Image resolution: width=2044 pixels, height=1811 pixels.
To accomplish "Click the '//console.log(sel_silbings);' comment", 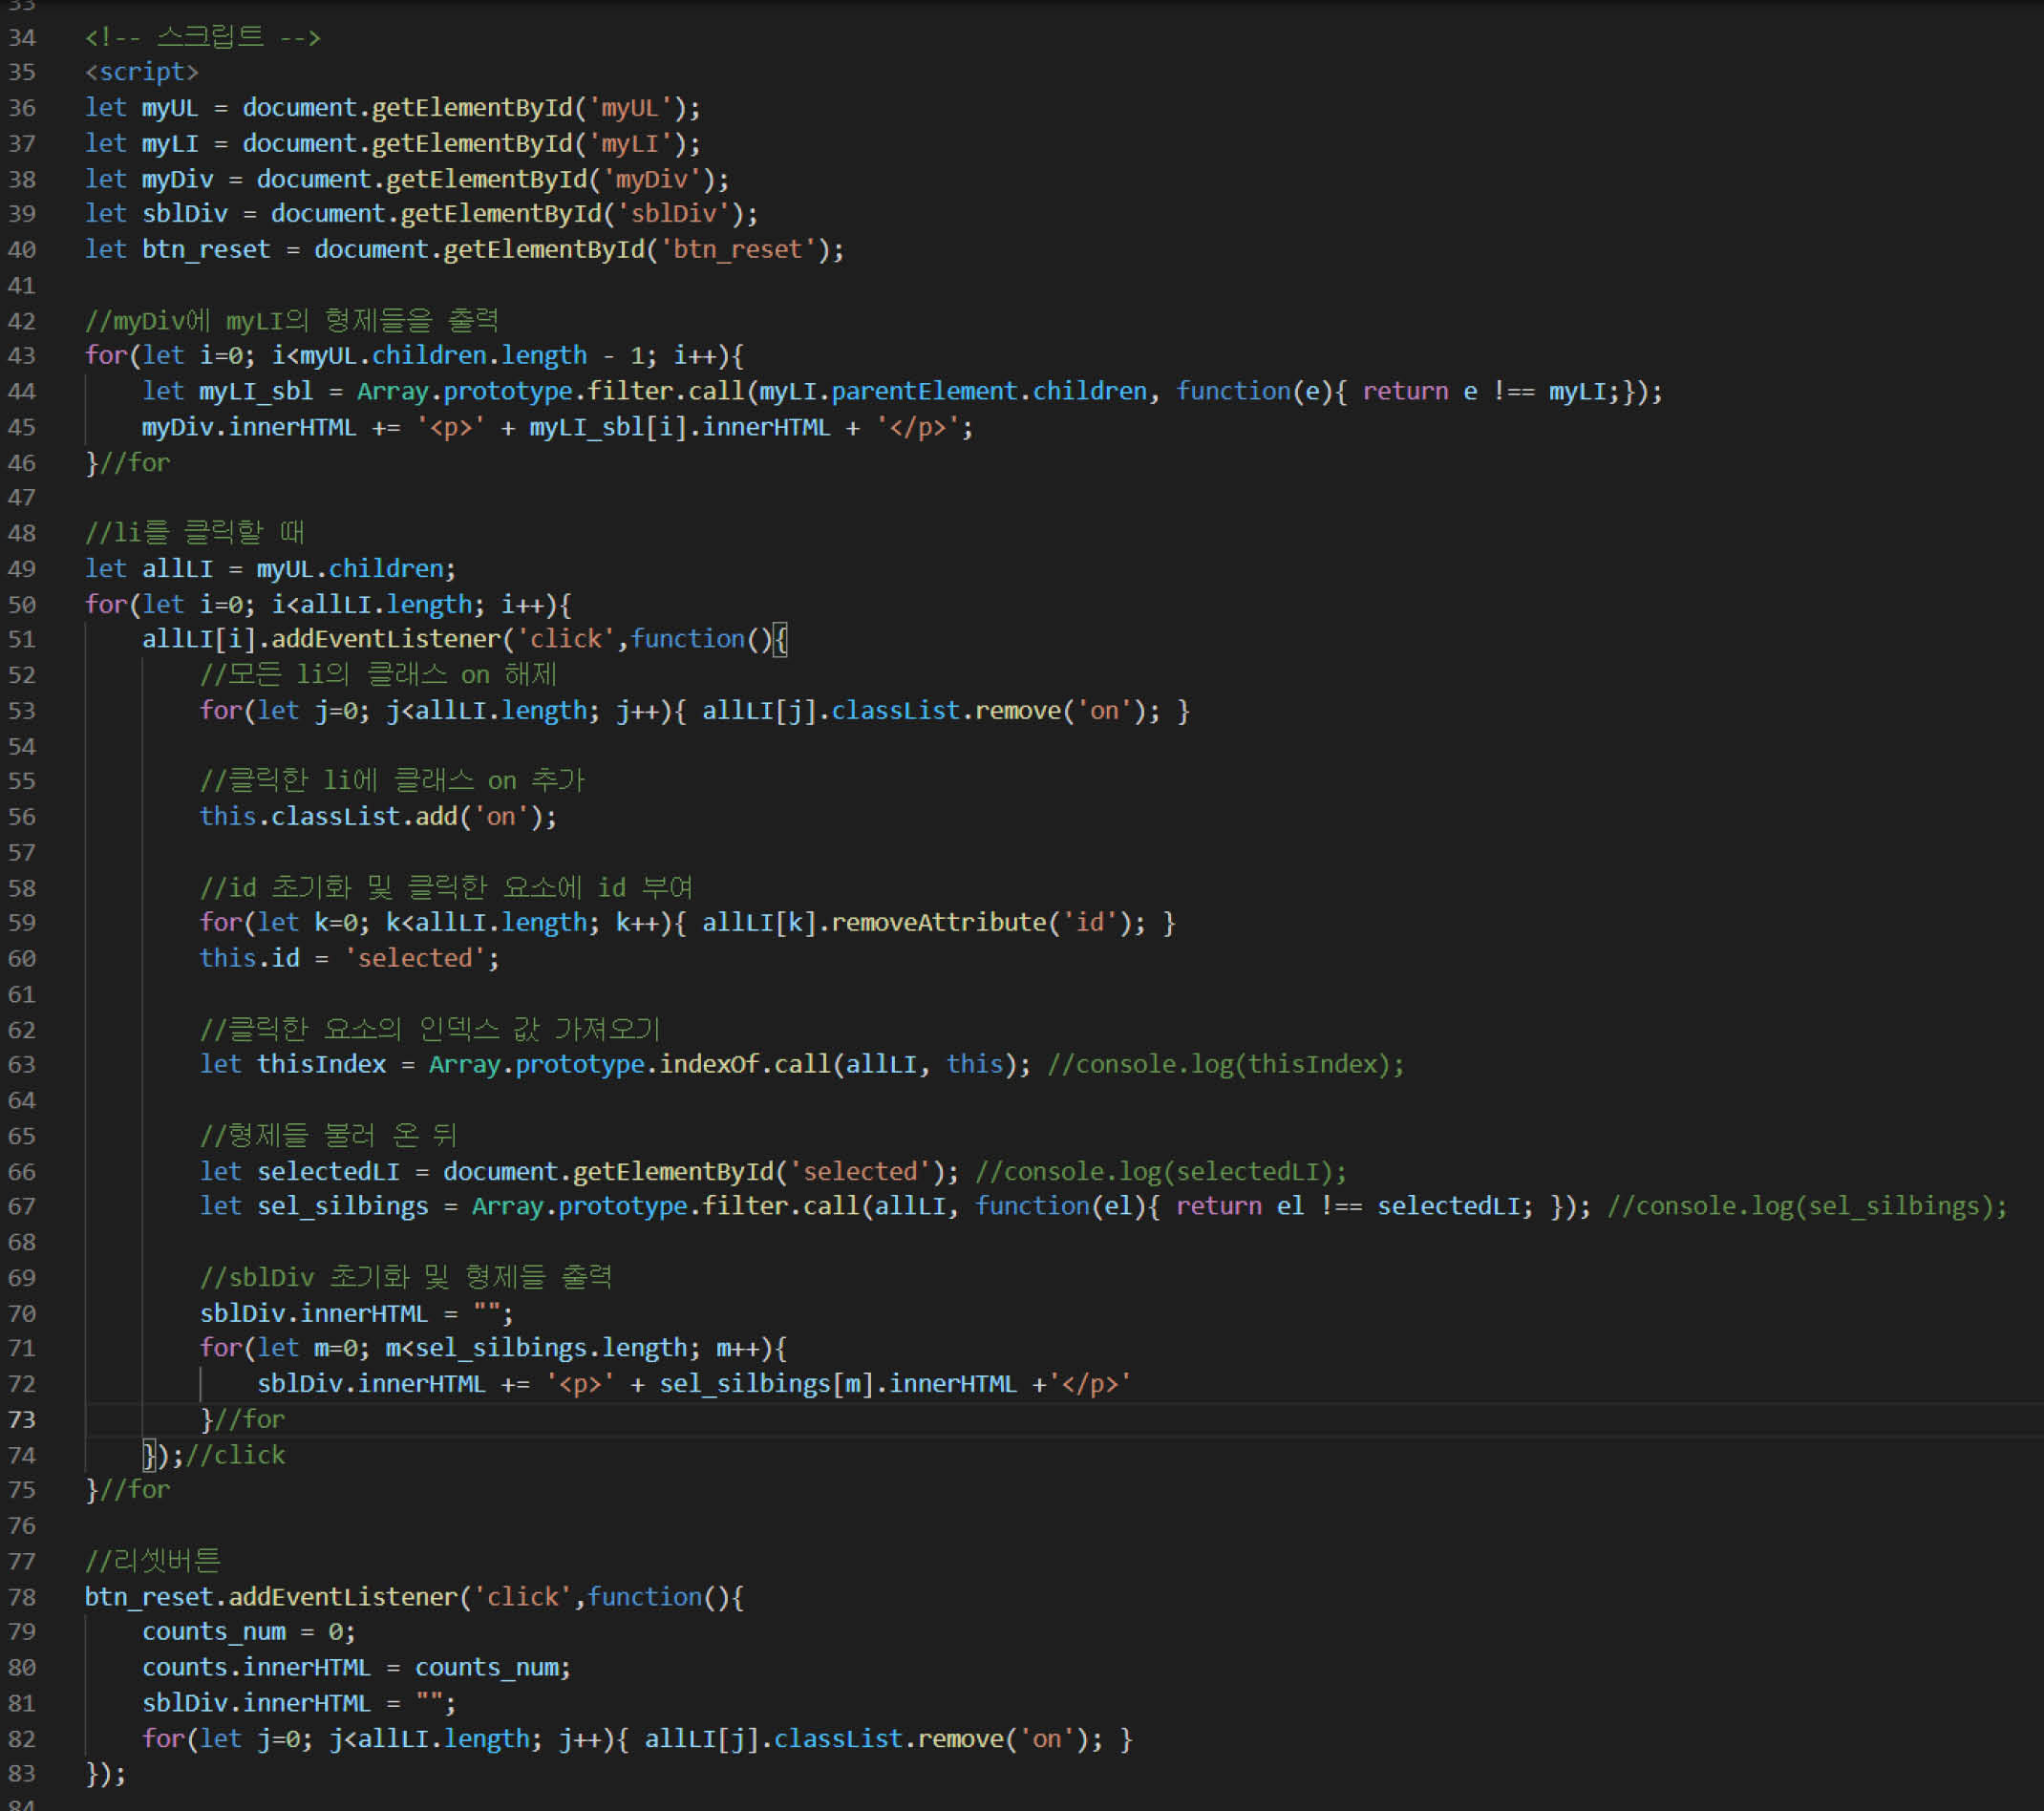I will coord(1807,1207).
